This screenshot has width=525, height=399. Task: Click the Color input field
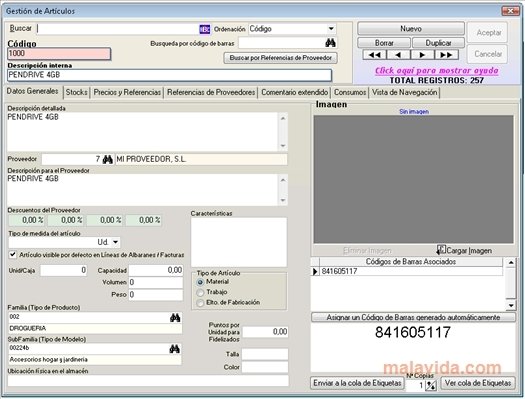[265, 367]
